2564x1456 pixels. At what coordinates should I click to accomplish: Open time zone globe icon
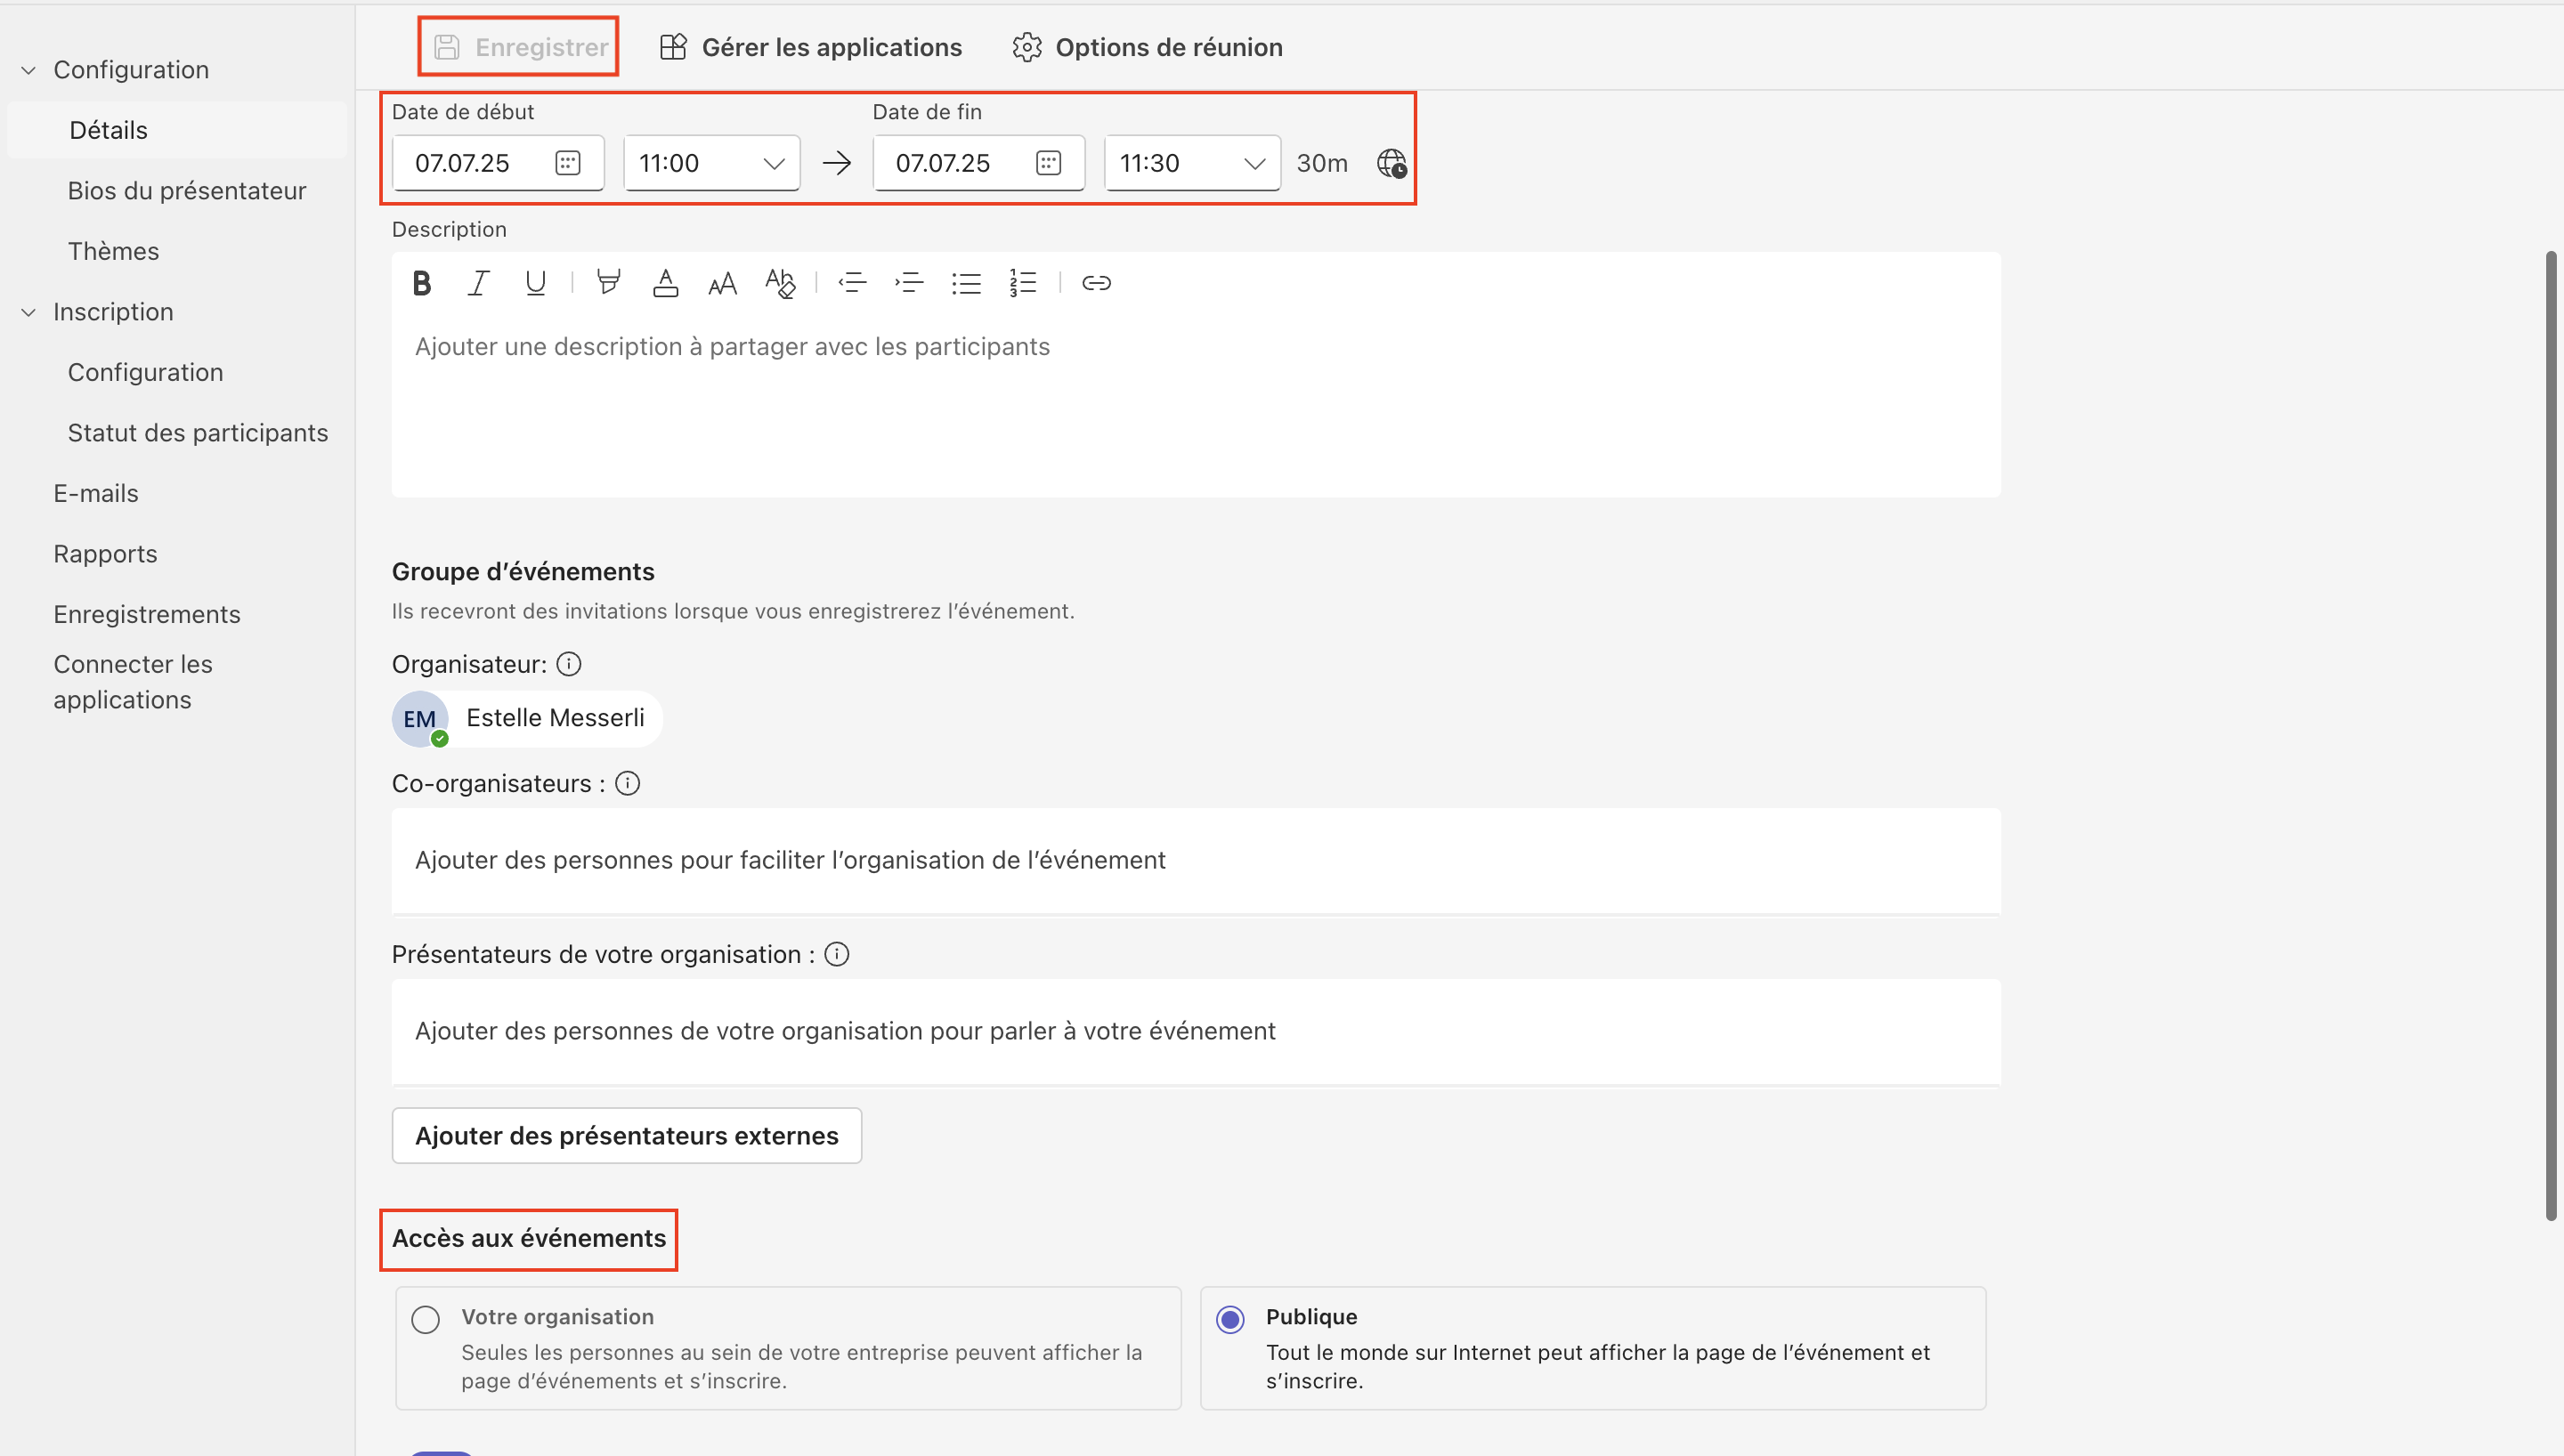[x=1391, y=163]
